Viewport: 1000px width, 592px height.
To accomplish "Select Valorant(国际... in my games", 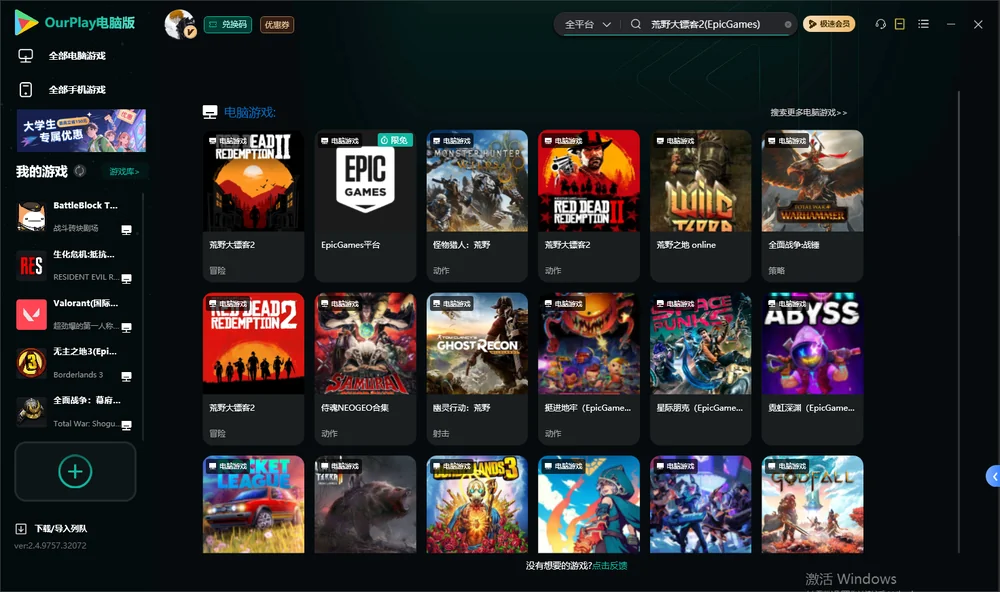I will (75, 314).
